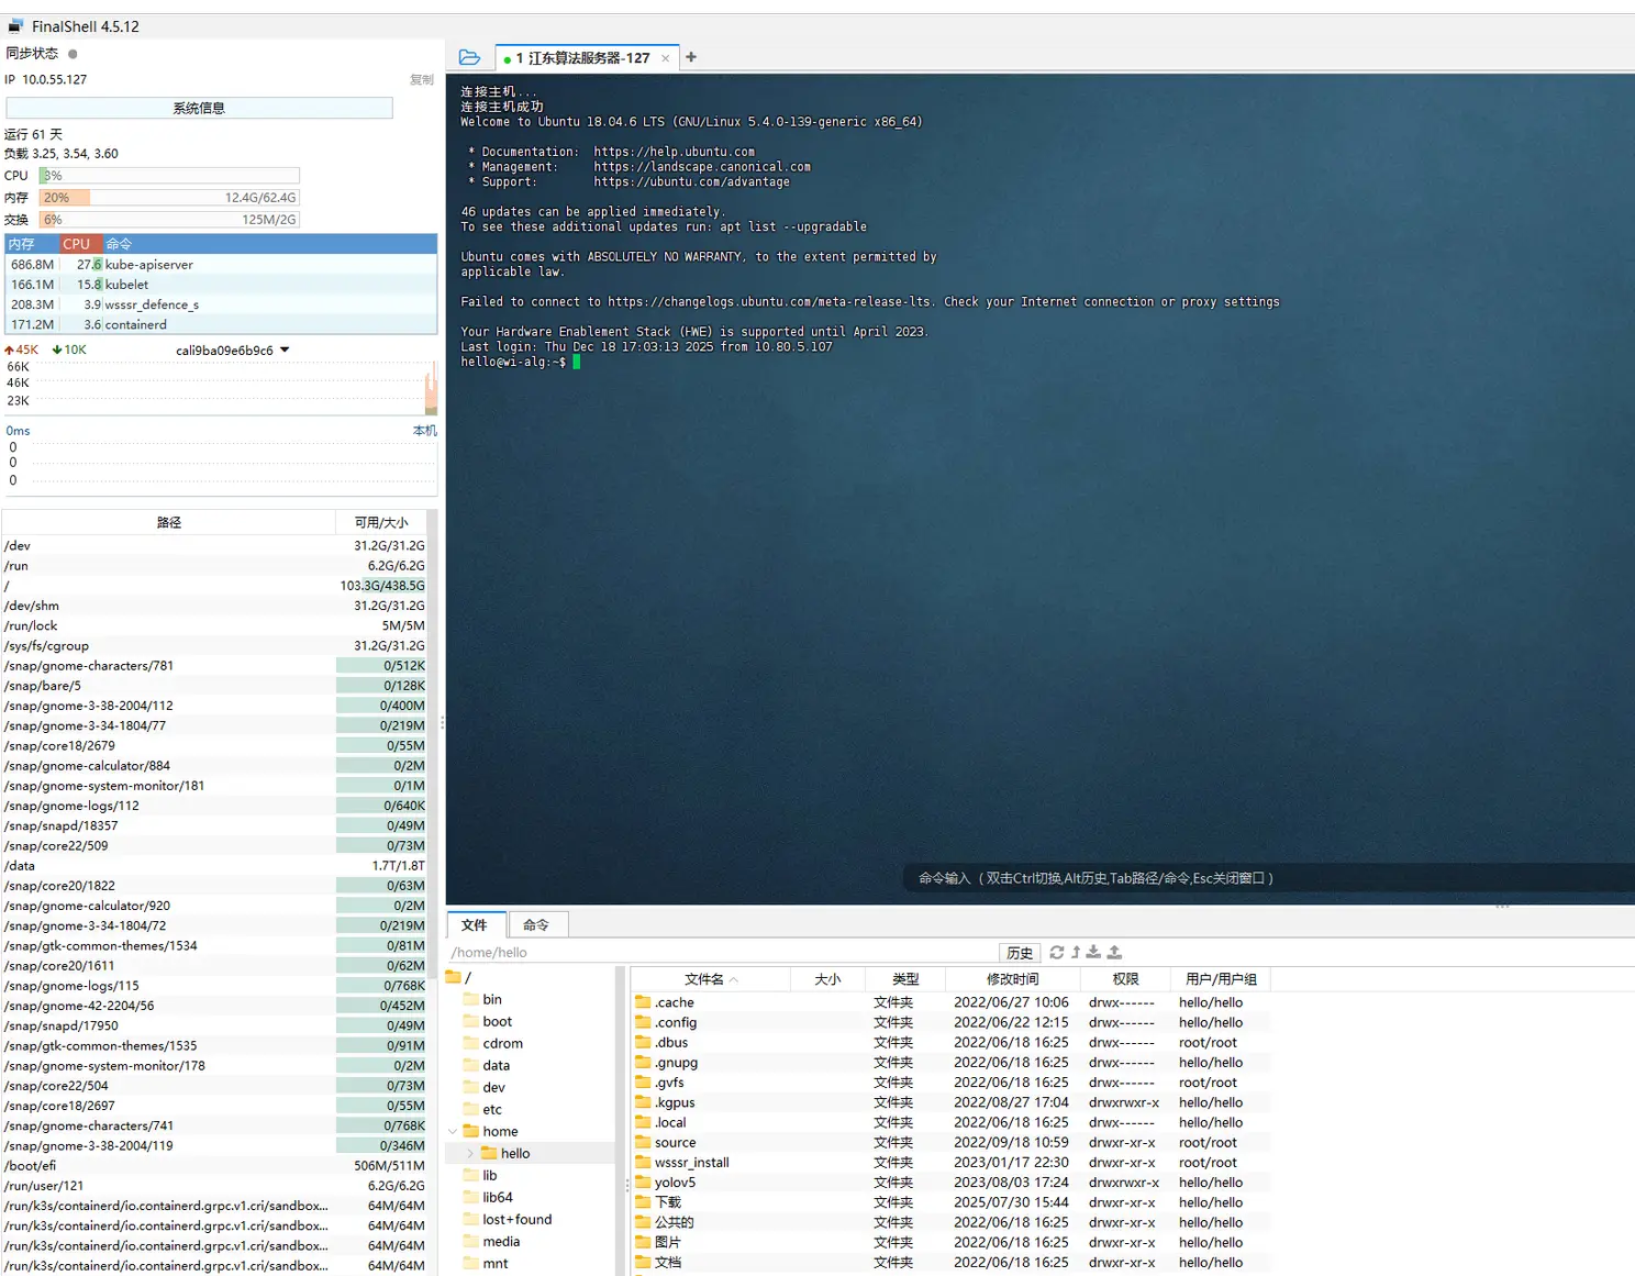The height and width of the screenshot is (1276, 1635).
Task: Select the 下载 folder row
Action: pos(950,1202)
